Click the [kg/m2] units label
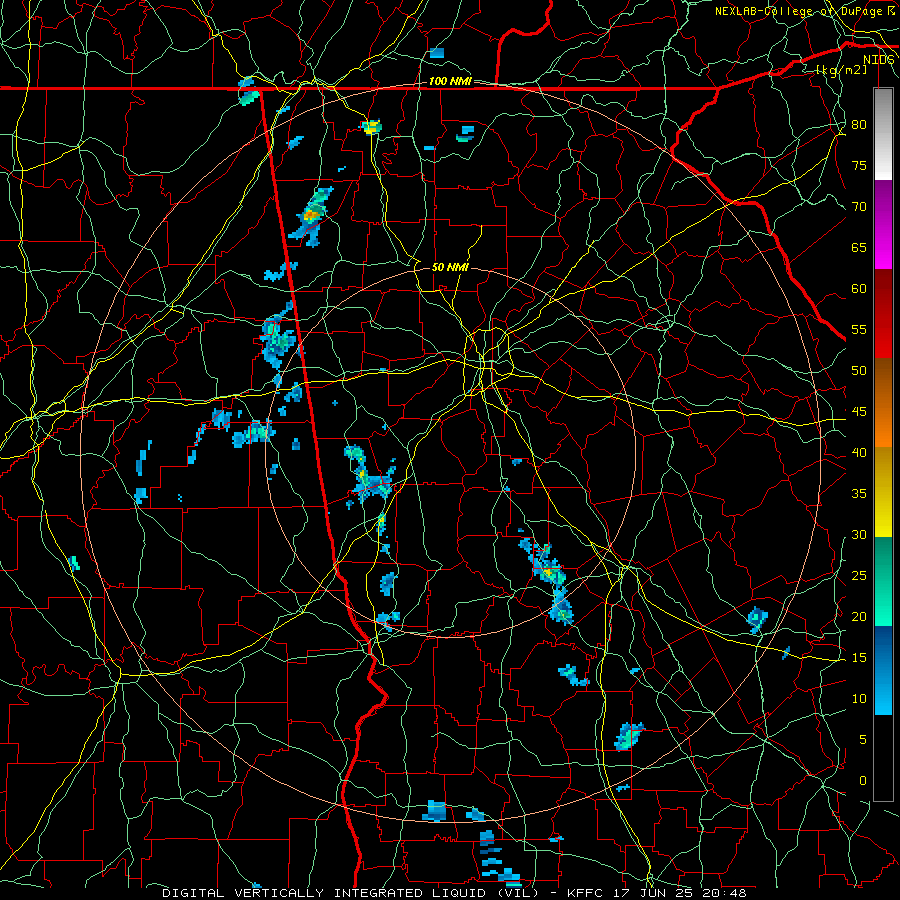 [x=841, y=70]
